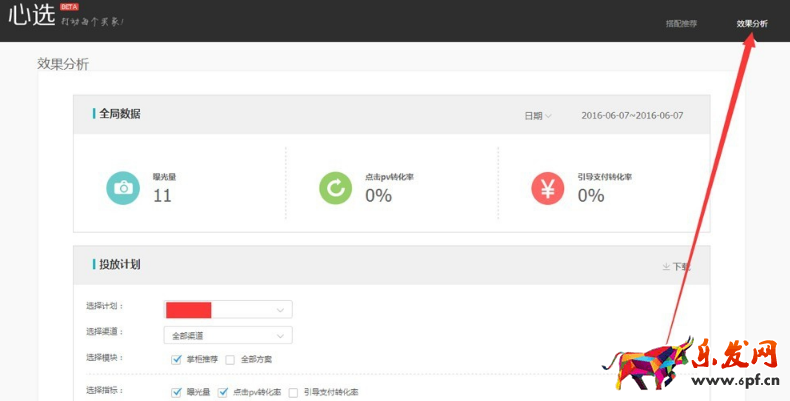The image size is (790, 401).
Task: Click the 0% under 引导支付转化率
Action: tap(591, 195)
